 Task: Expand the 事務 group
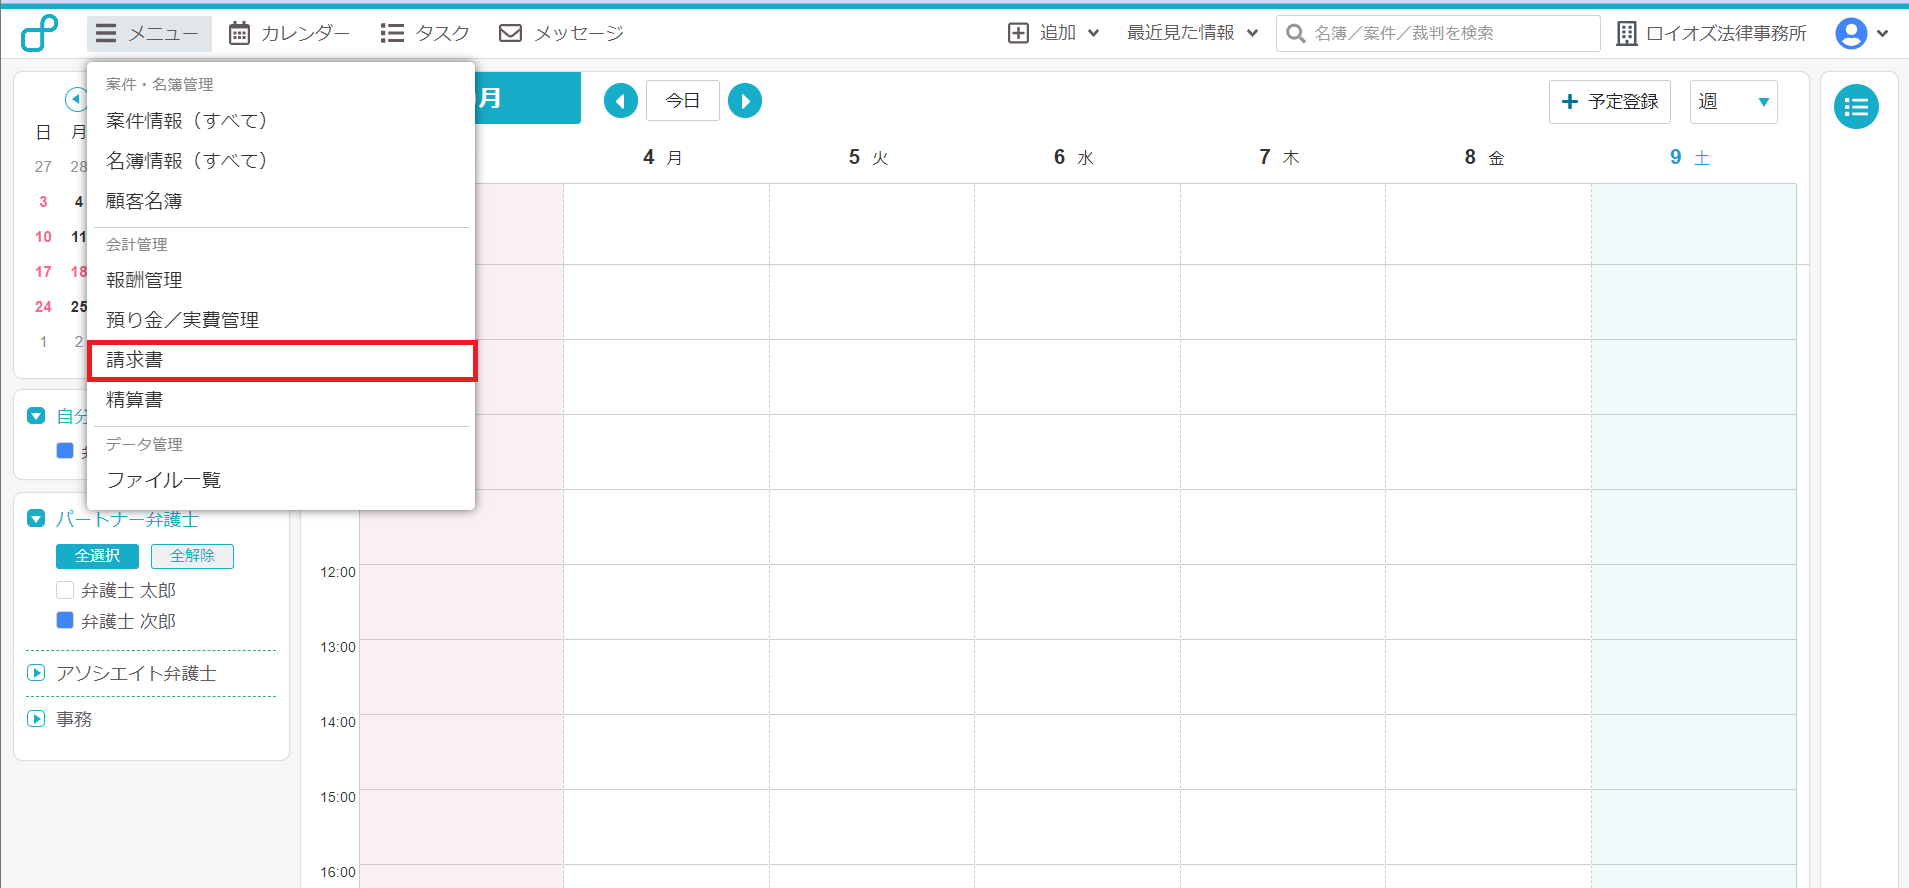tap(37, 719)
